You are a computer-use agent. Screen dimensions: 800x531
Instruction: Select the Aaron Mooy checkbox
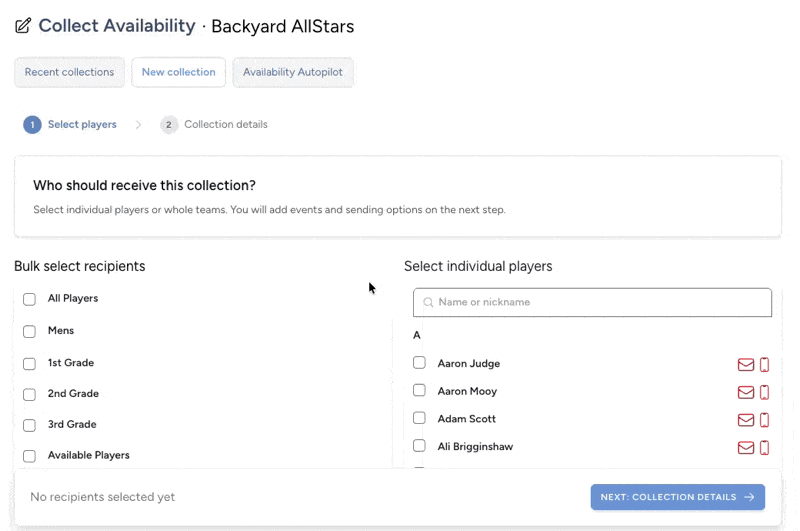click(x=419, y=390)
